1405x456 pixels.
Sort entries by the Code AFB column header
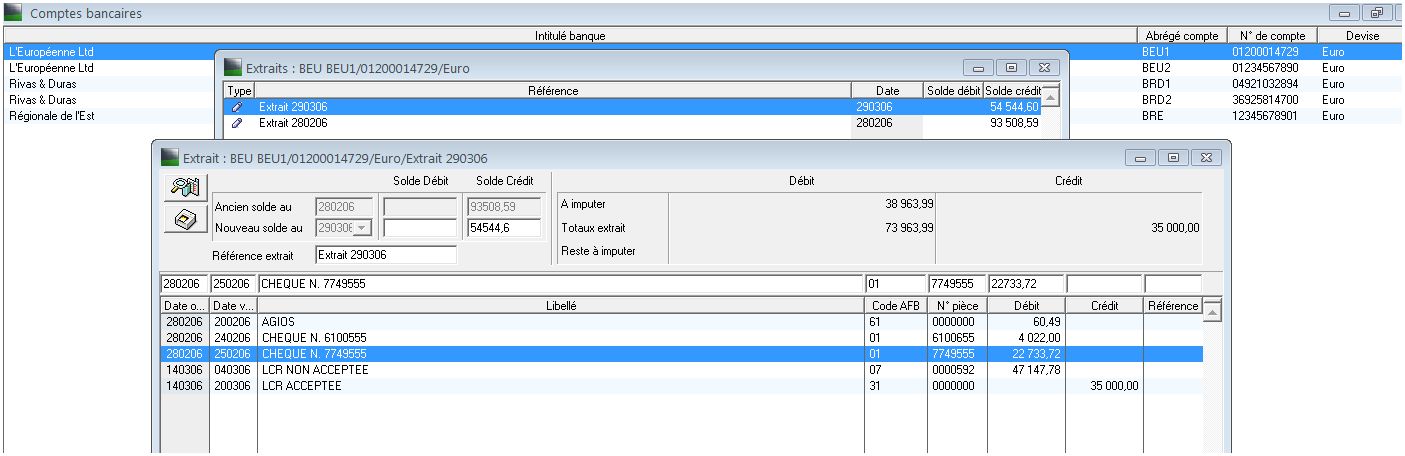coord(895,306)
